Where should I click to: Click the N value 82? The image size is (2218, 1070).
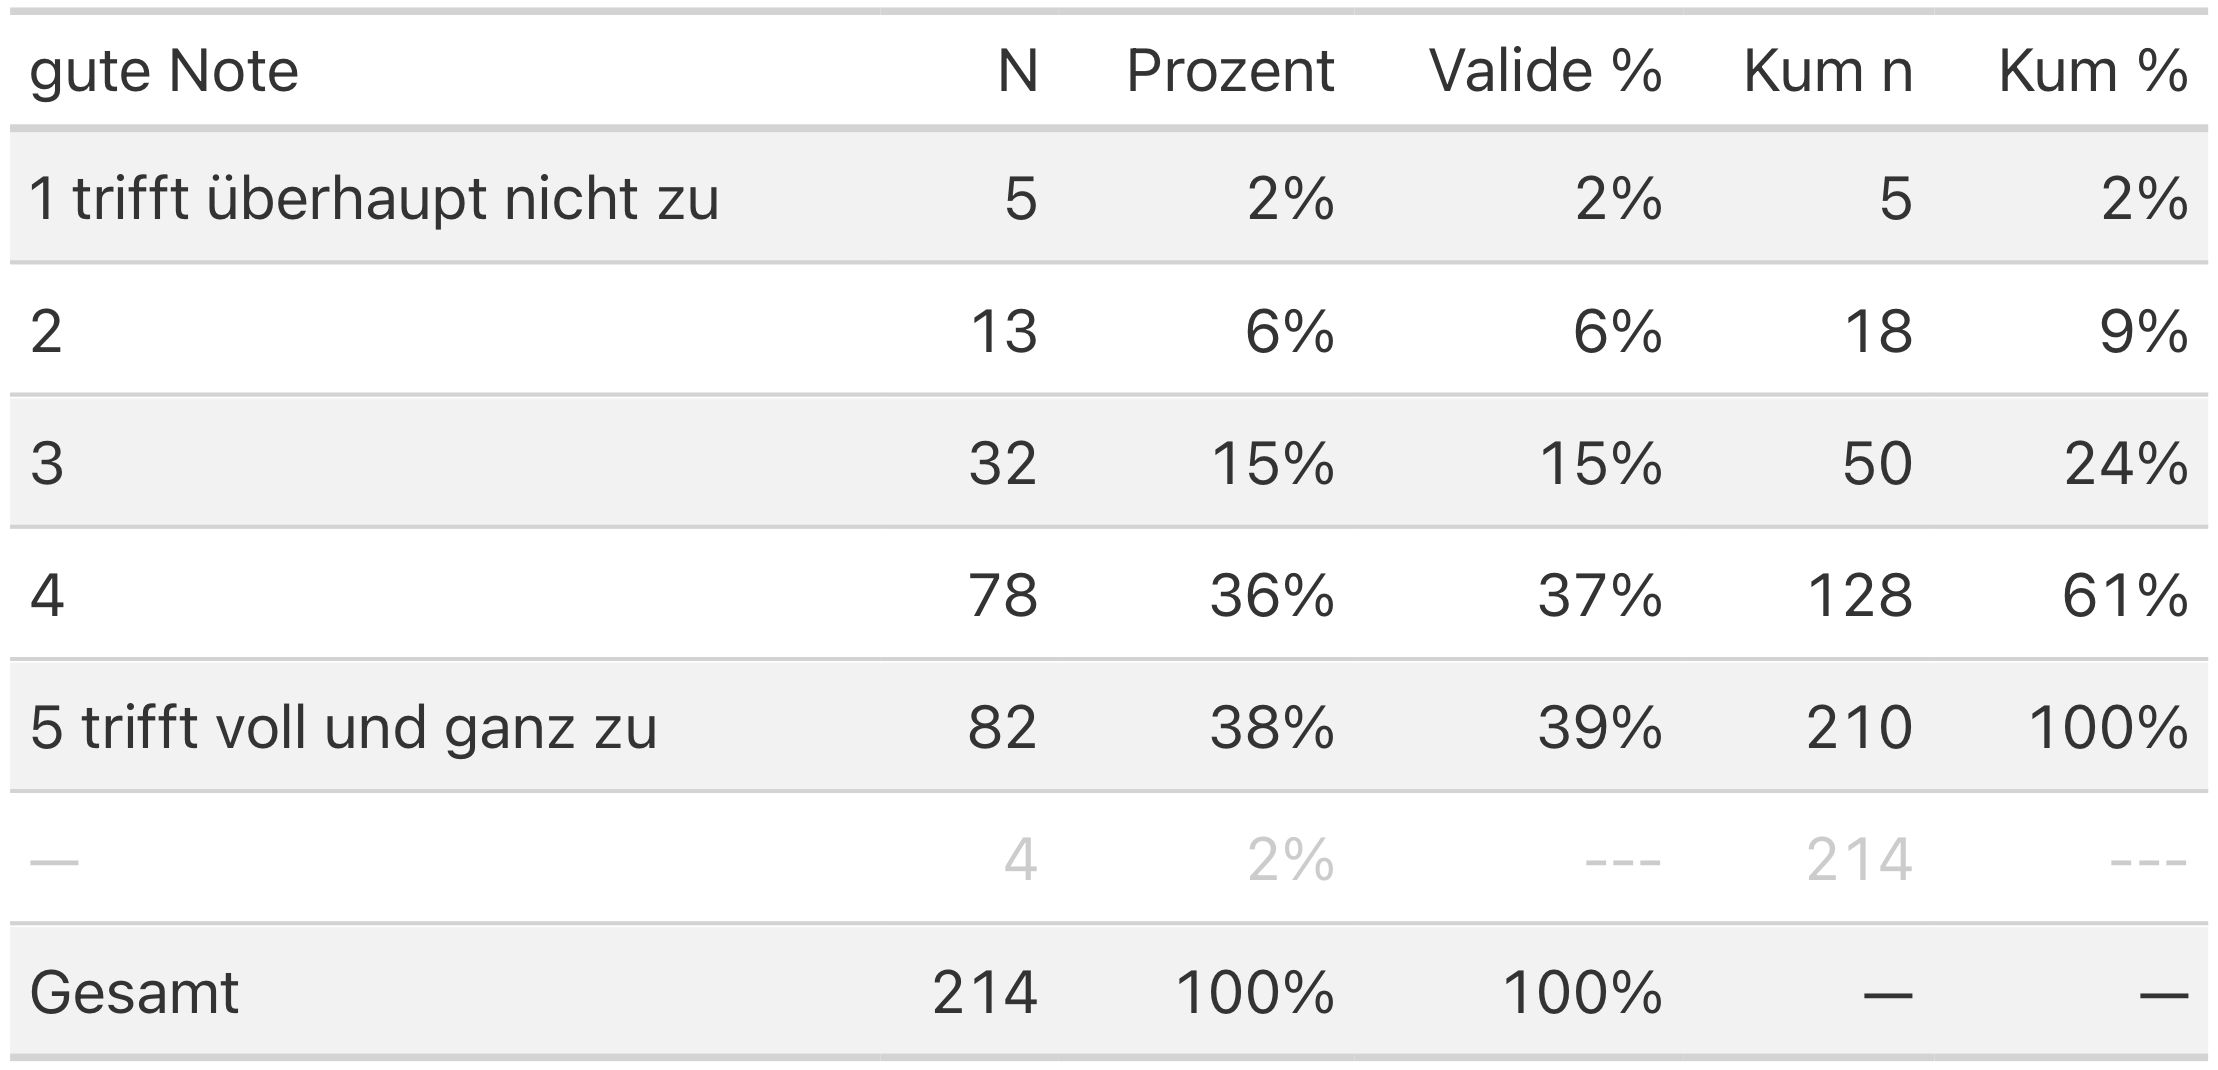[x=1003, y=727]
